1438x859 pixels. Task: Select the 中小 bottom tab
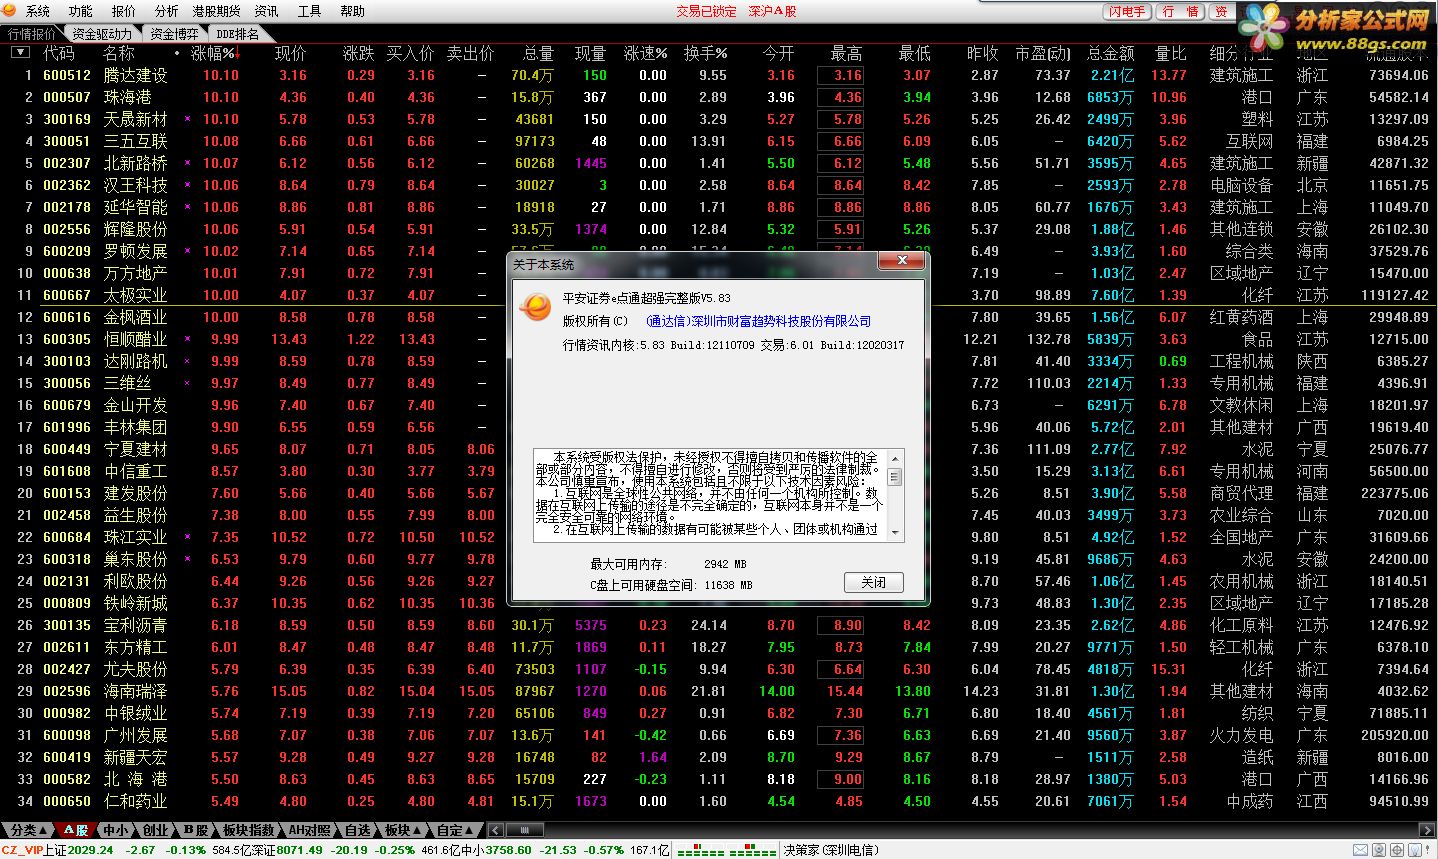tap(116, 830)
